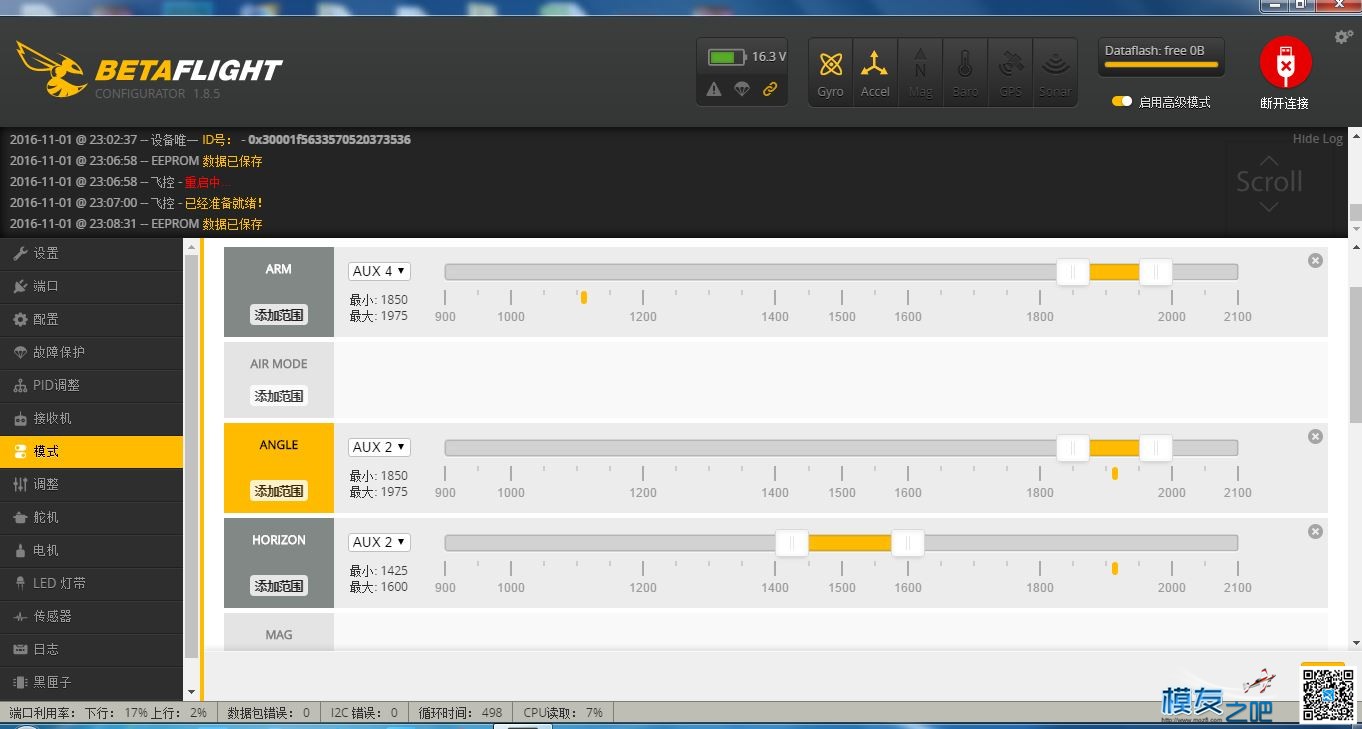Screen dimensions: 1362x729
Task: Click the red USB disconnect icon
Action: 1285,64
